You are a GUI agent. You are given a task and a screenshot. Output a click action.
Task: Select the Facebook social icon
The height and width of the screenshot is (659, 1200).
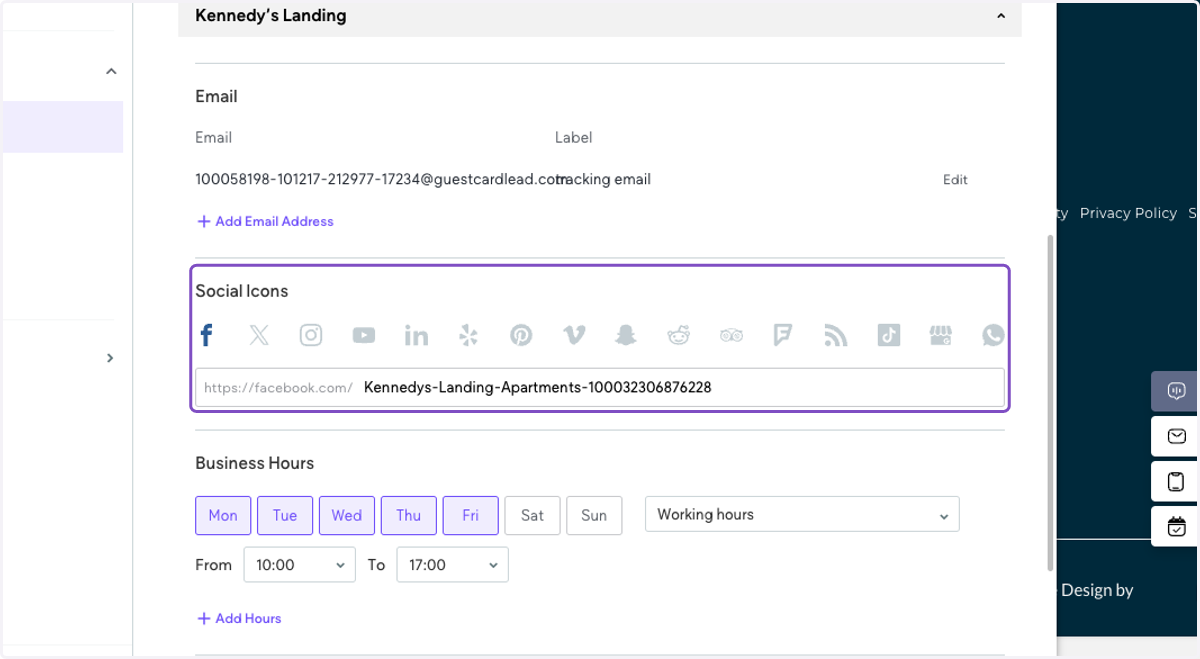tap(206, 335)
